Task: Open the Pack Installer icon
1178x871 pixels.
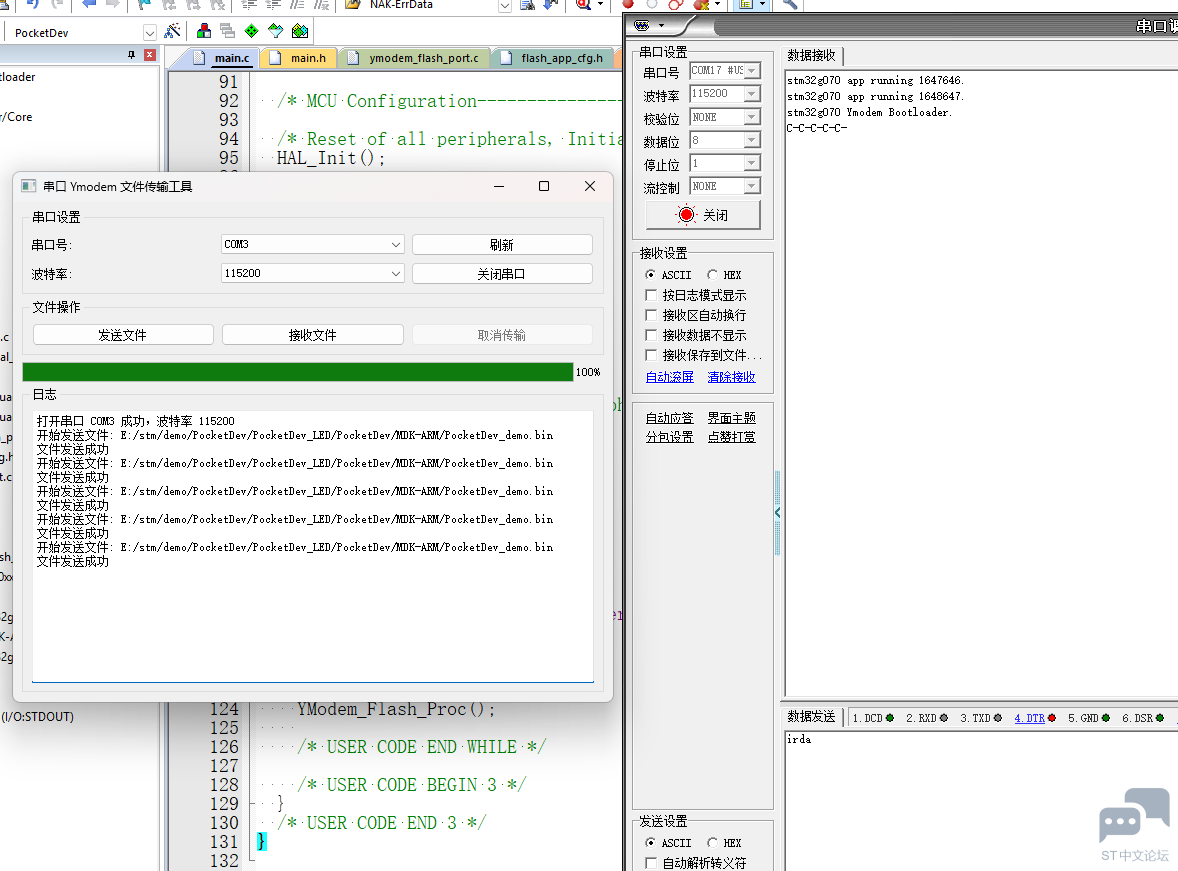Action: 300,31
